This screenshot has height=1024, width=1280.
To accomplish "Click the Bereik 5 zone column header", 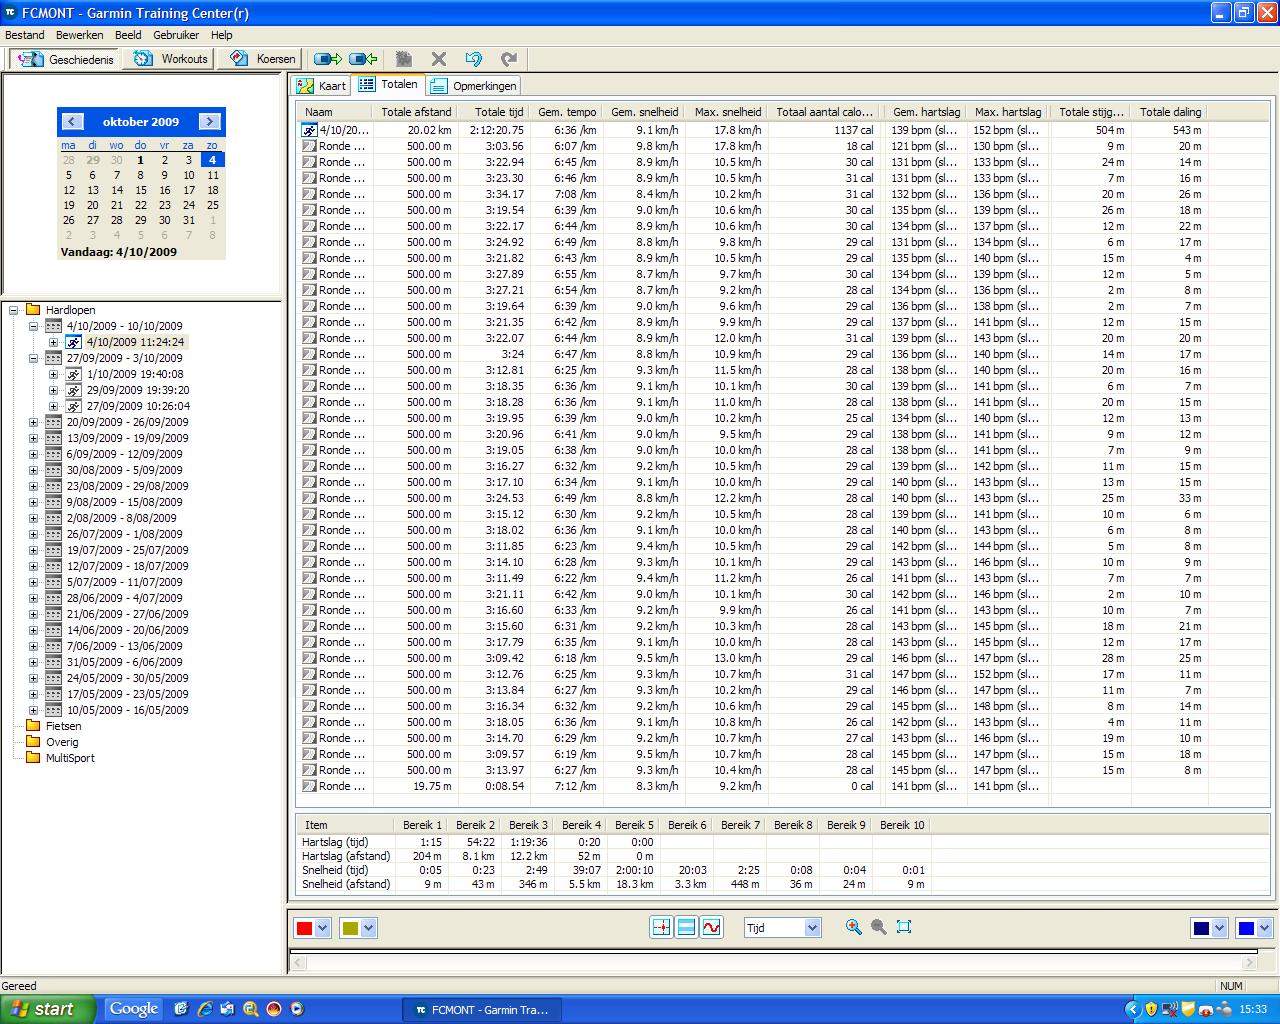I will [x=634, y=825].
